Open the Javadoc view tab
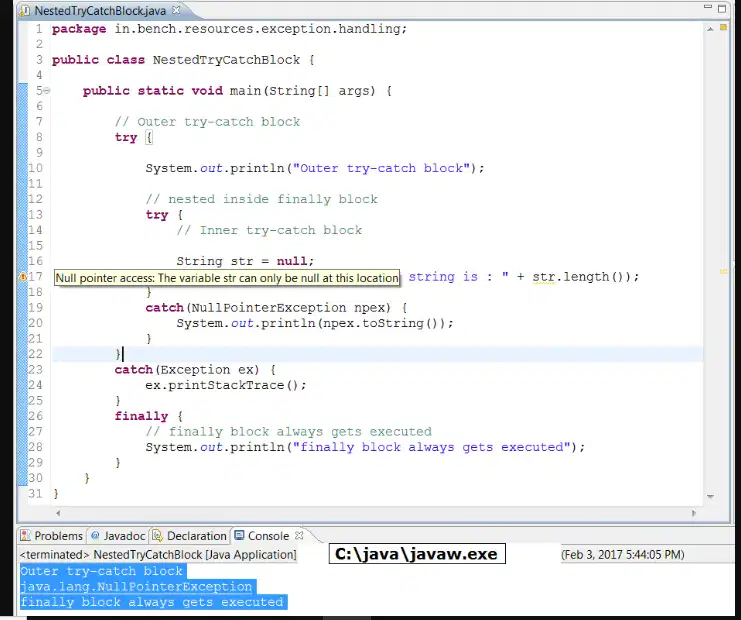The width and height of the screenshot is (741, 620). [117, 536]
